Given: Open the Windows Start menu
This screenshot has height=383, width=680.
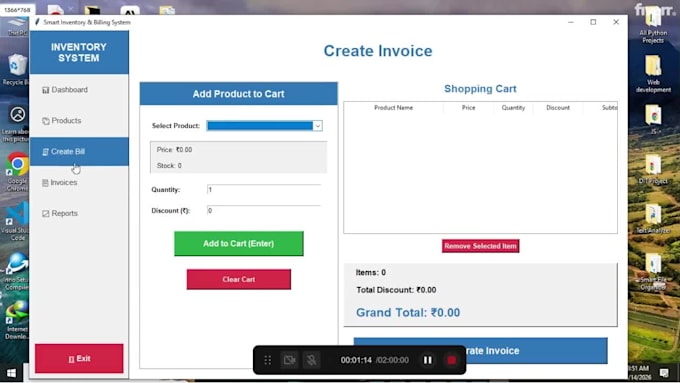Looking at the screenshot, I should 12,373.
